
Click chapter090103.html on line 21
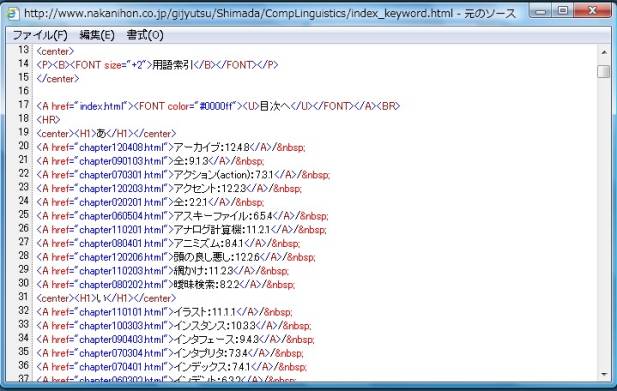click(x=121, y=161)
